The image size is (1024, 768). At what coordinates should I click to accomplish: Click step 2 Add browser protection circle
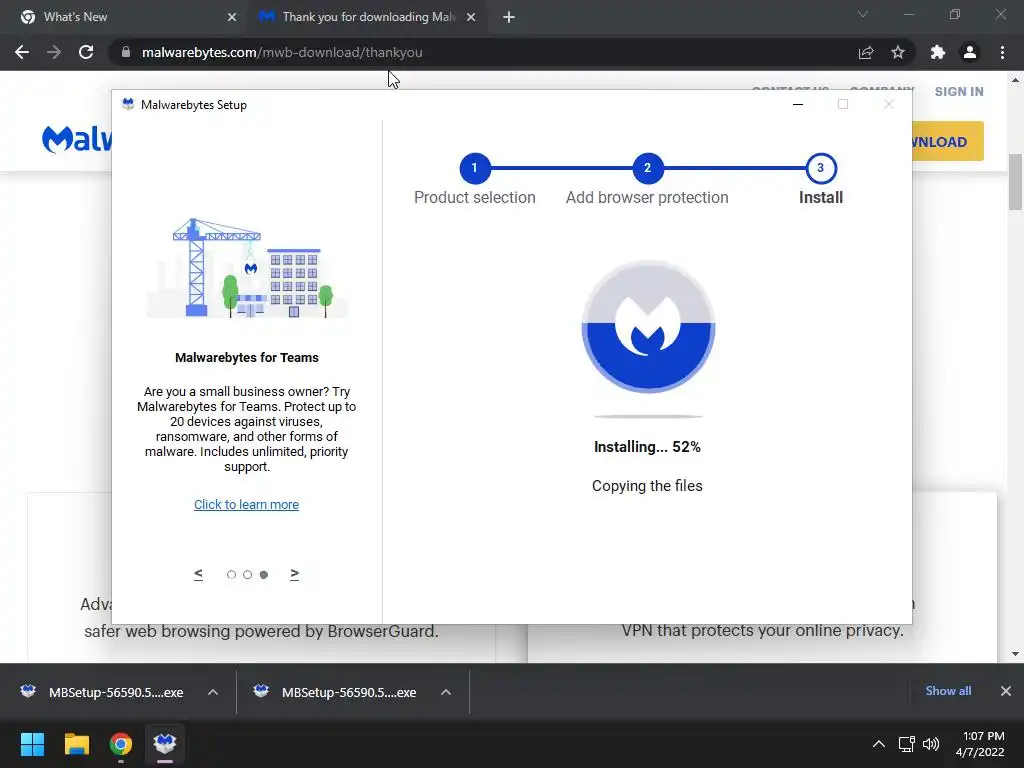pos(647,168)
